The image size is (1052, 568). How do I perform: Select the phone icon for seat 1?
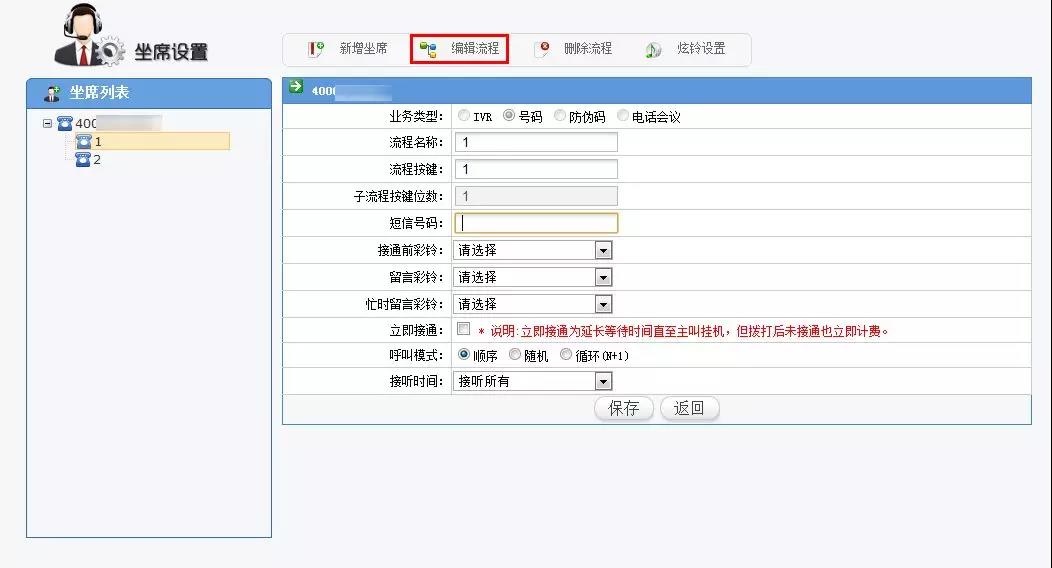pos(84,142)
